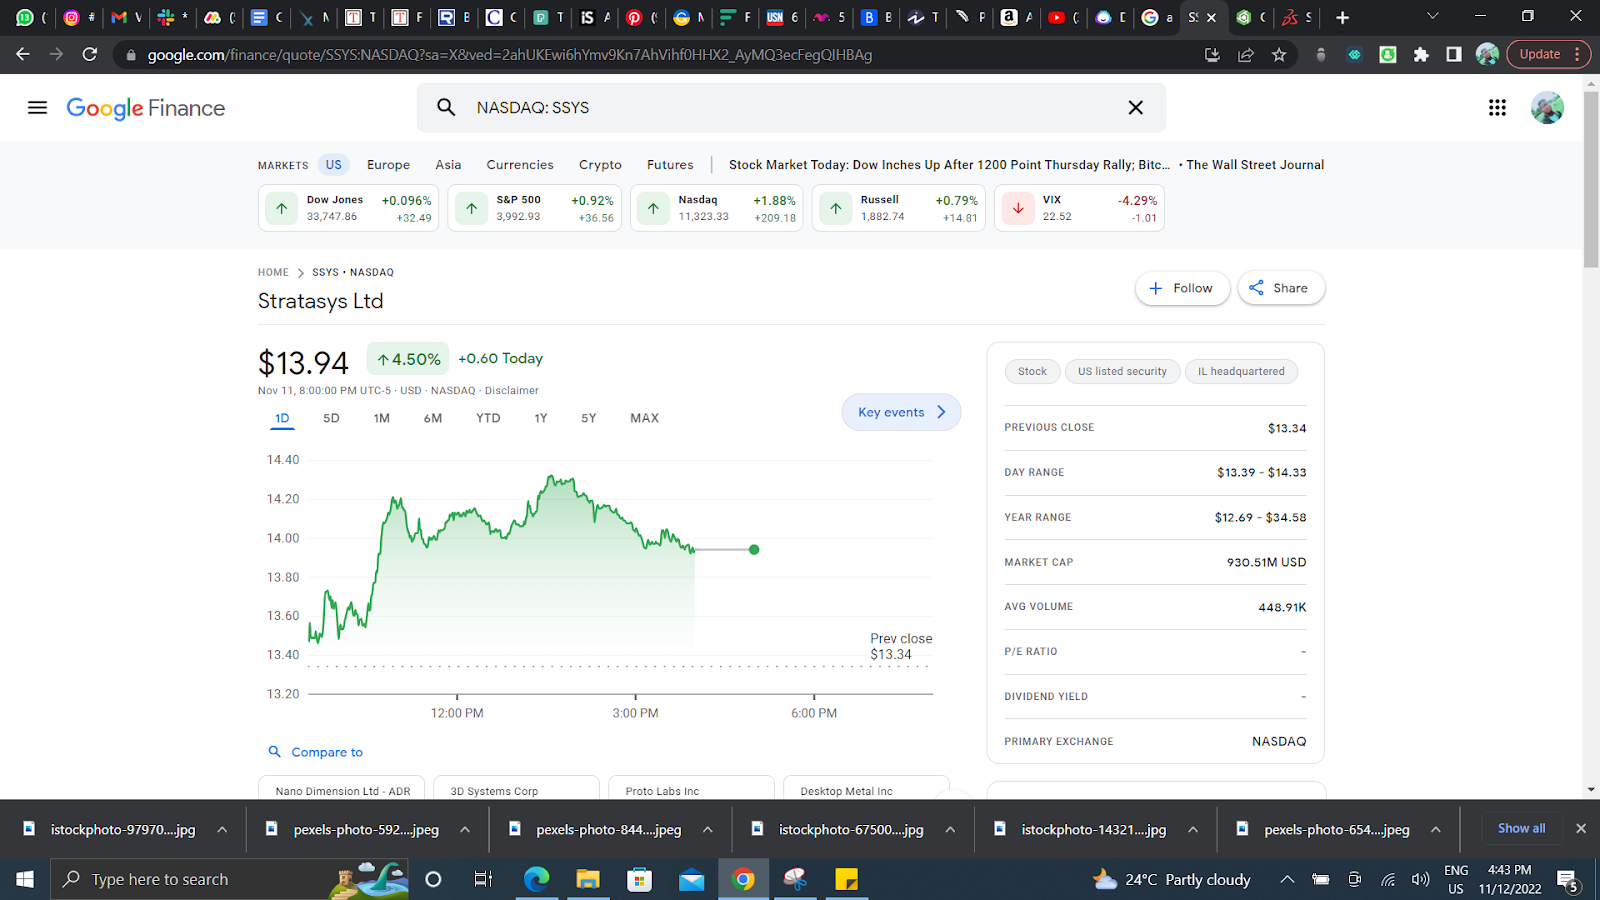Open the Google Finance hamburger menu
Screen dimensions: 1600x900
[37, 108]
